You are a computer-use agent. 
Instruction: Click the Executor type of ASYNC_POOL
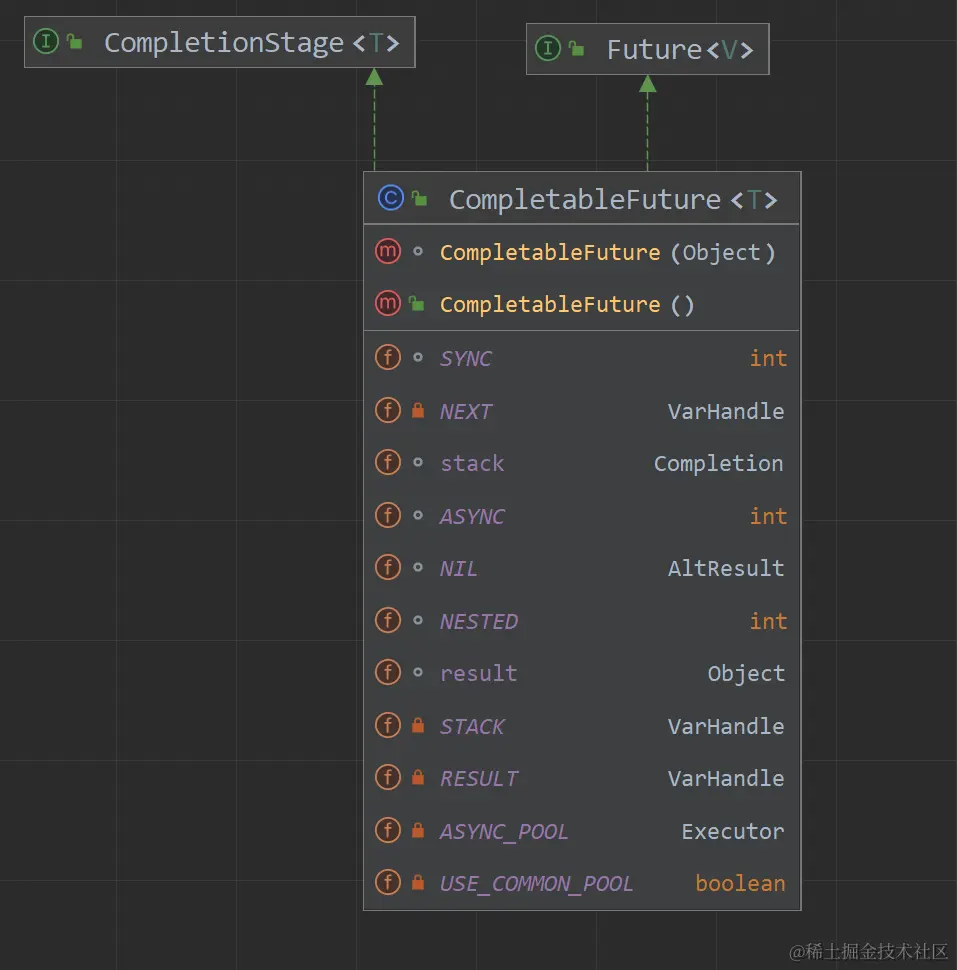733,831
